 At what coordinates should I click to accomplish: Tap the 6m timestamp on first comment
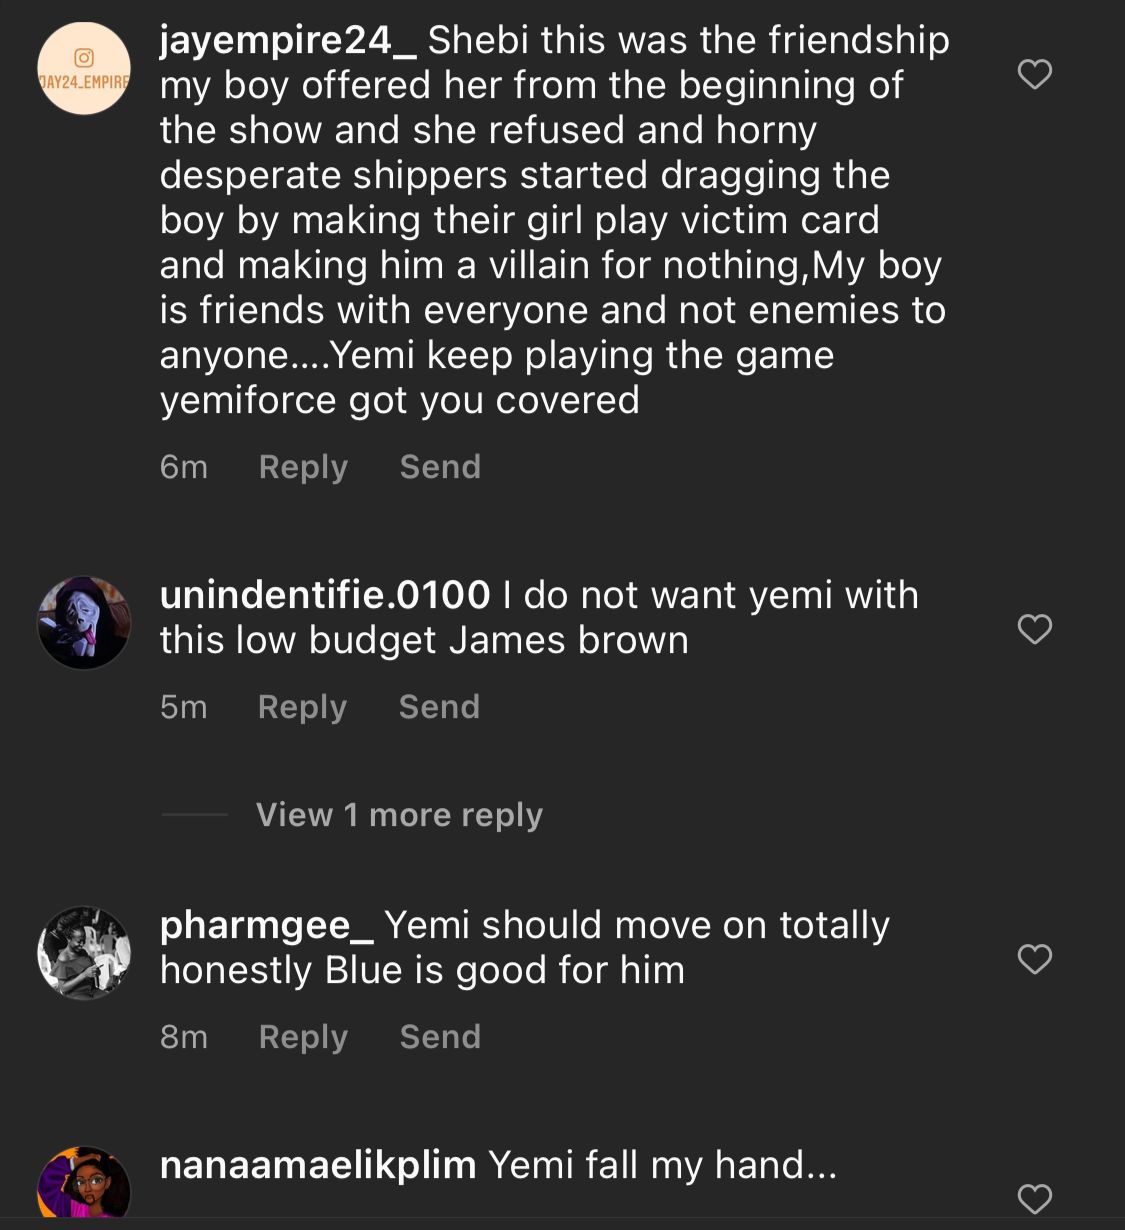pos(184,467)
